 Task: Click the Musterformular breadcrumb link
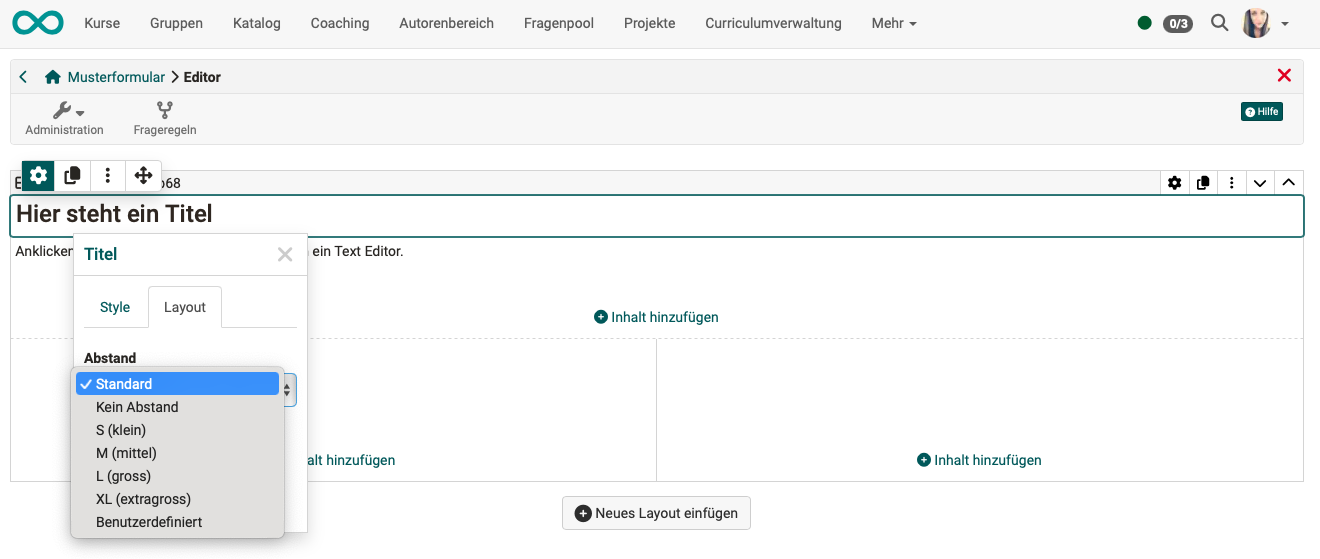pos(116,77)
